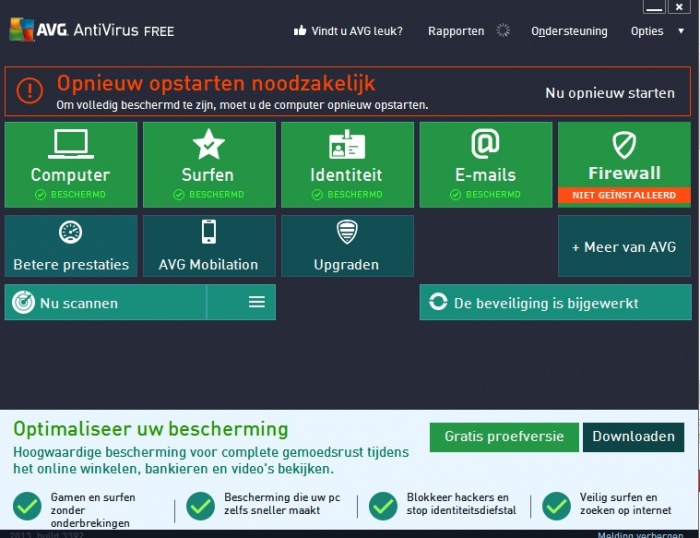
Task: Open the E-mails at-sign icon
Action: [485, 143]
